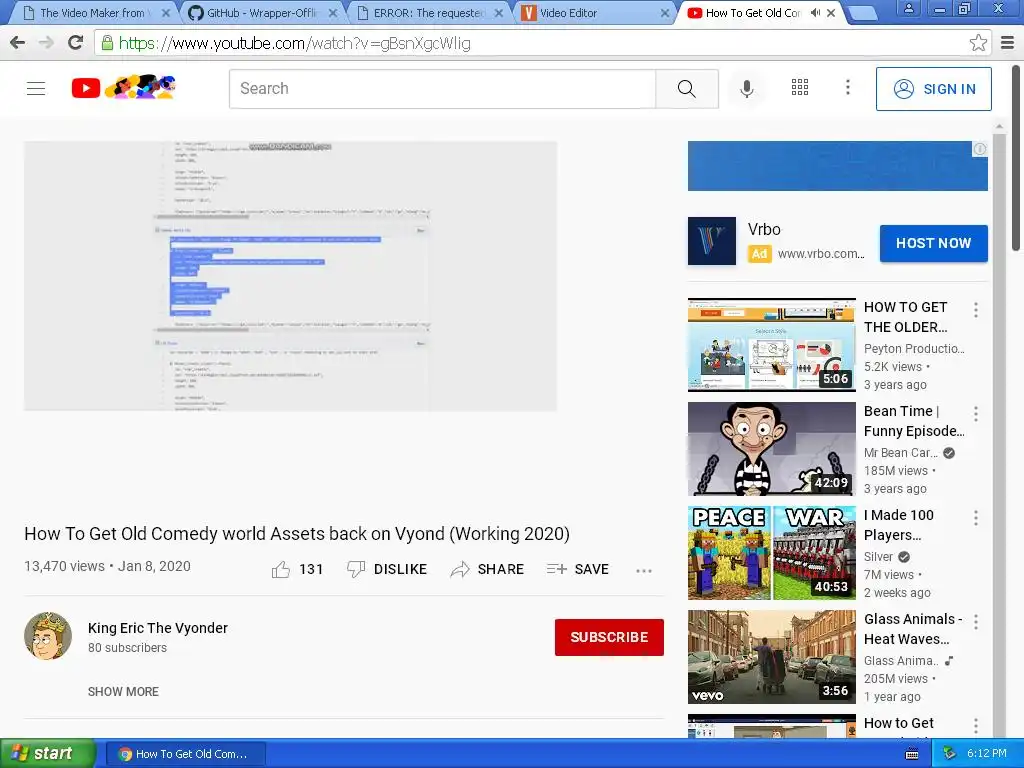Mute the tab using speaker icon
Screen dimensions: 1024x768
click(815, 12)
